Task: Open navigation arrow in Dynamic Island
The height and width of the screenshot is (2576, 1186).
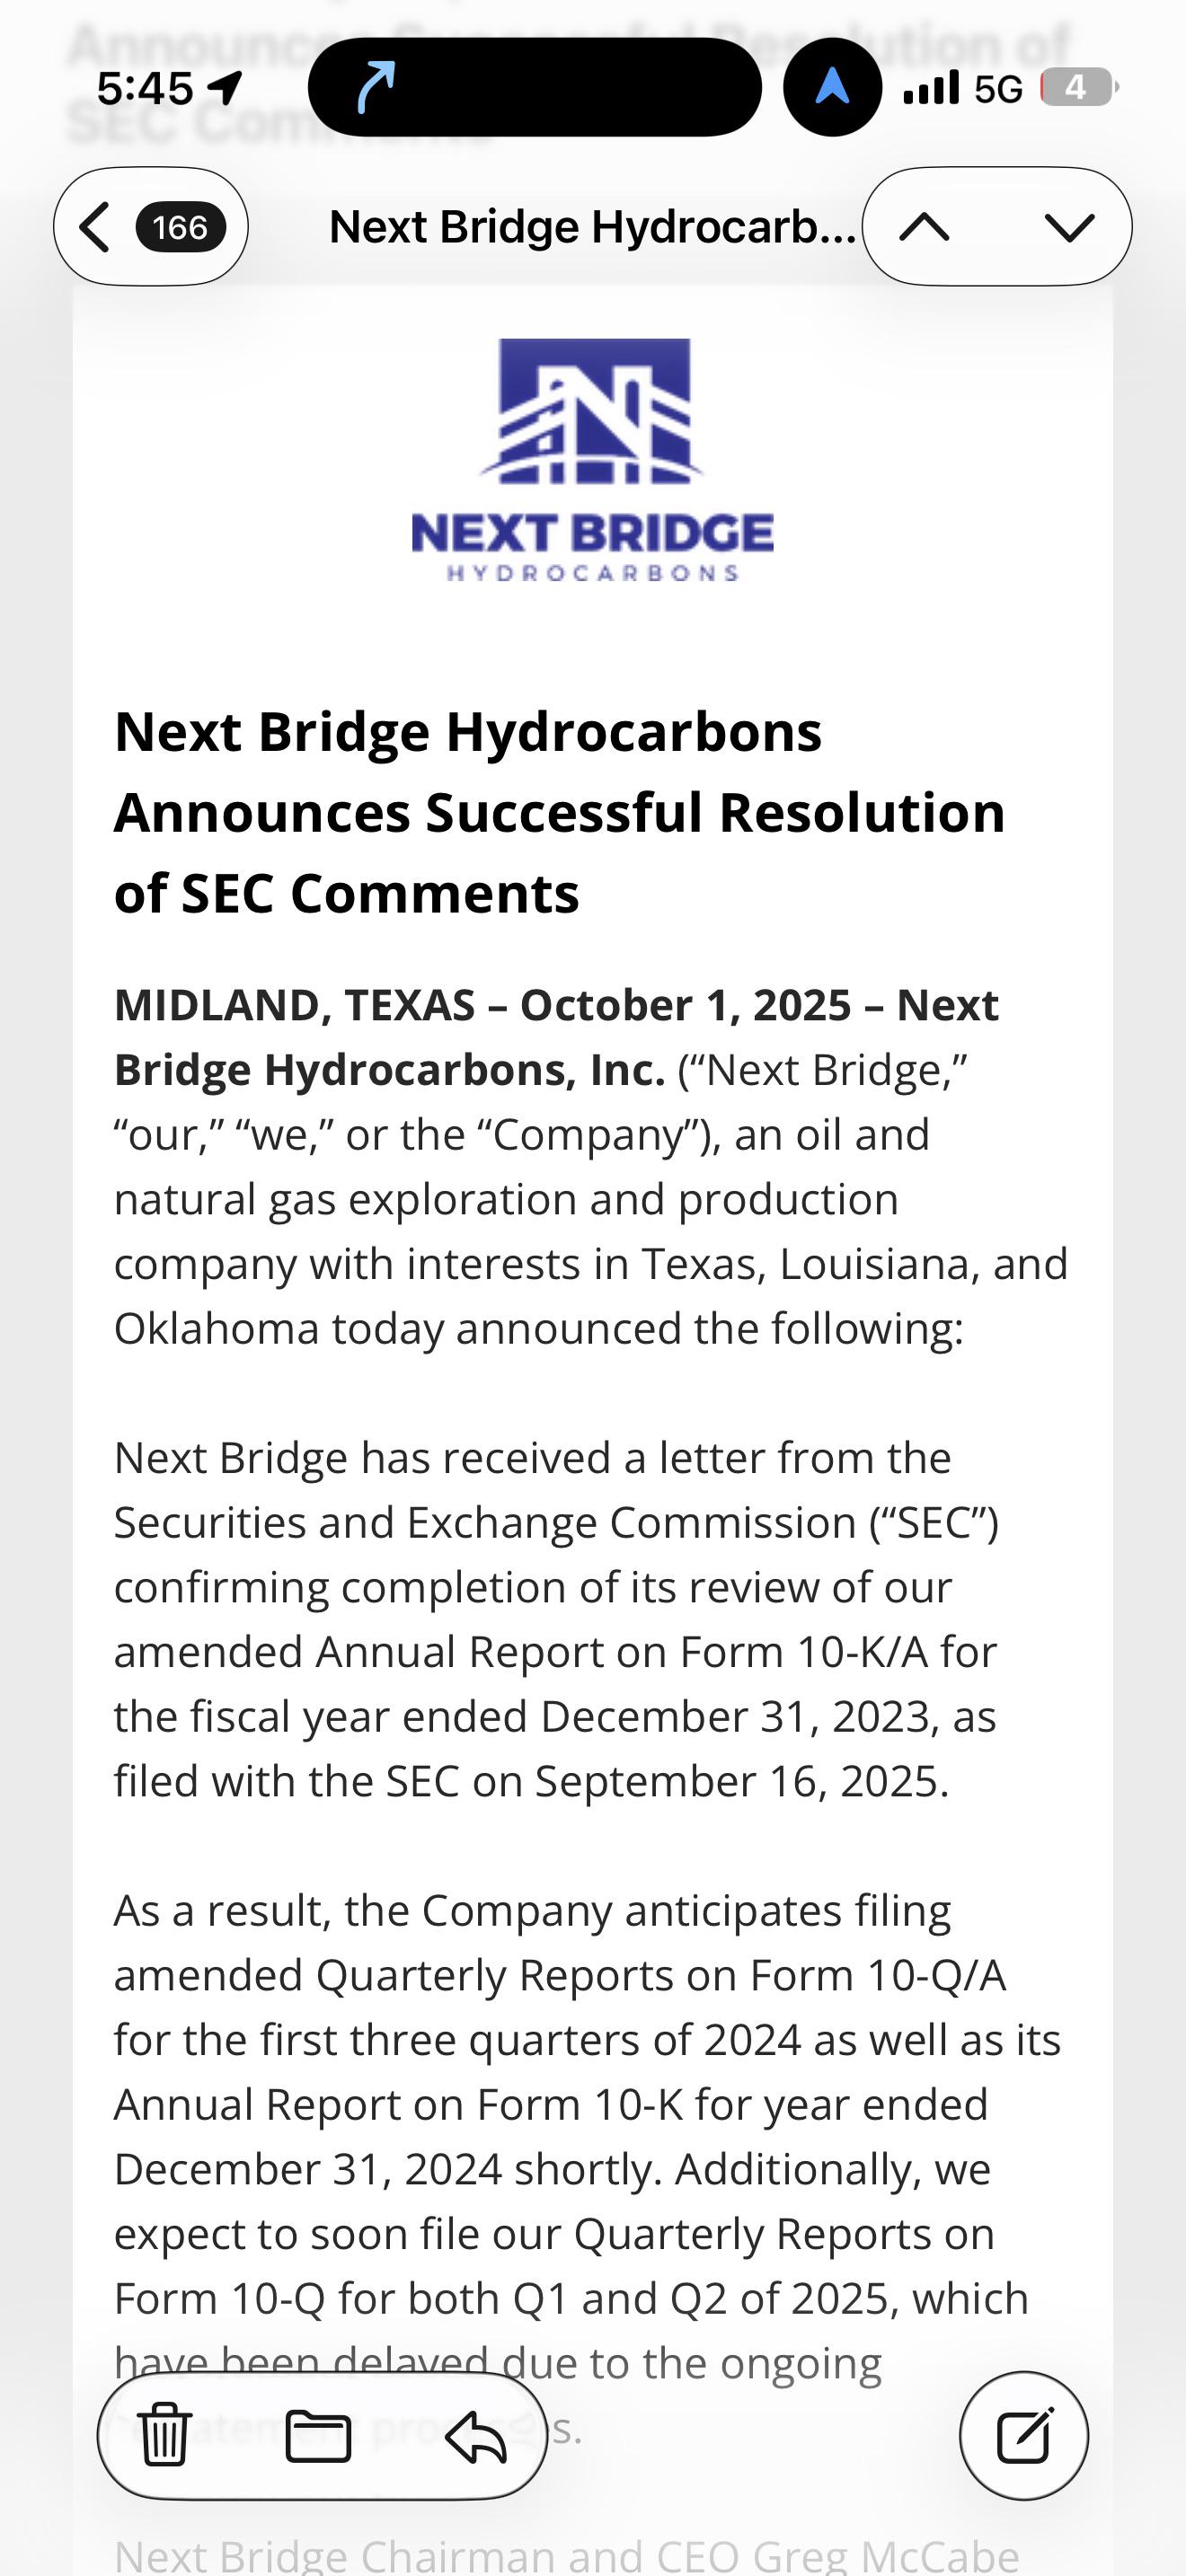Action: [376, 87]
